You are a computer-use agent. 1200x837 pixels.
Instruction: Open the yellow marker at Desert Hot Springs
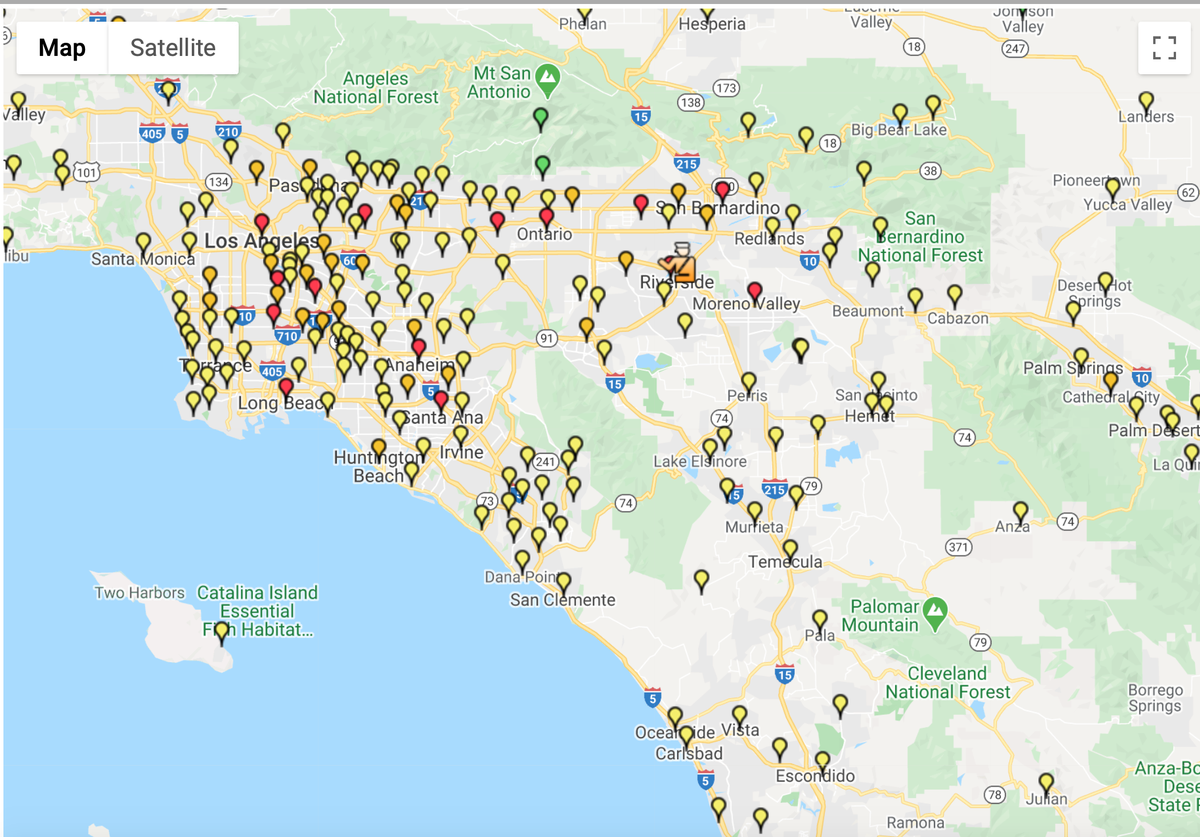point(1105,284)
